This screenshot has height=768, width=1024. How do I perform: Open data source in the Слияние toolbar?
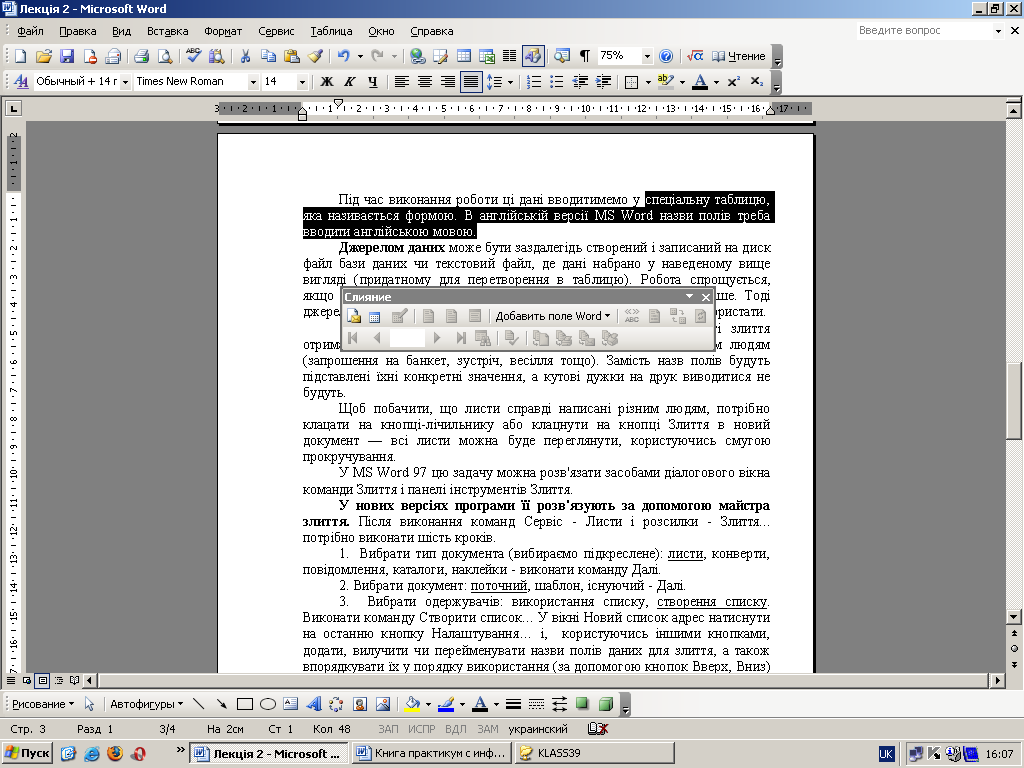[x=374, y=317]
